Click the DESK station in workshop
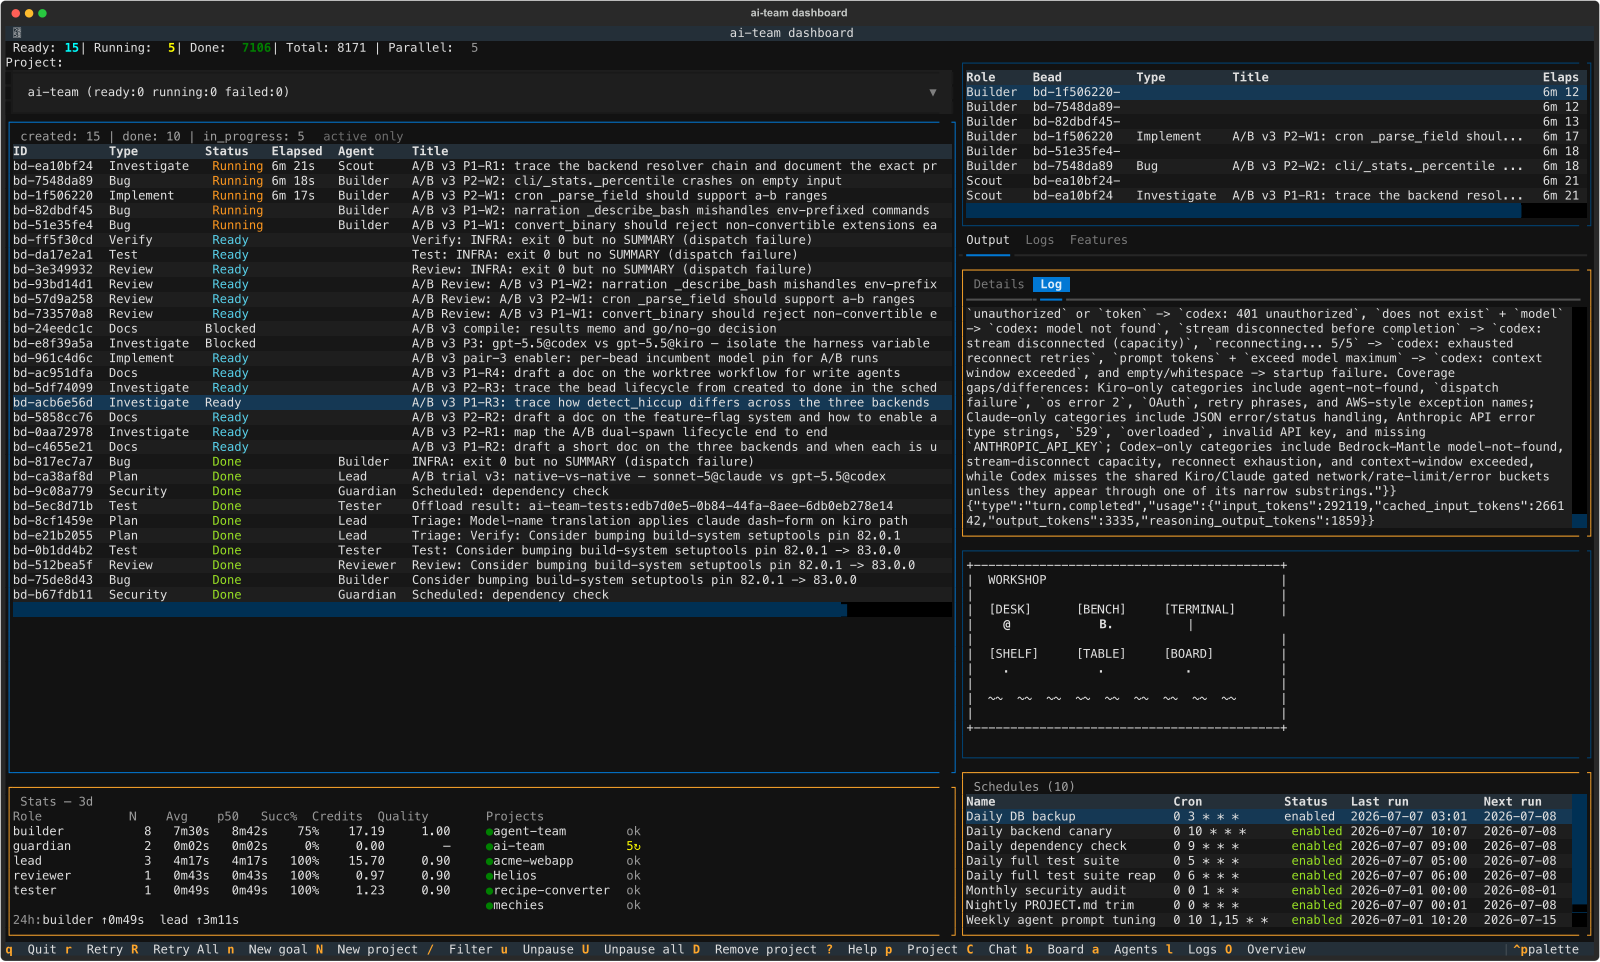Viewport: 1600px width, 962px height. (x=1010, y=610)
